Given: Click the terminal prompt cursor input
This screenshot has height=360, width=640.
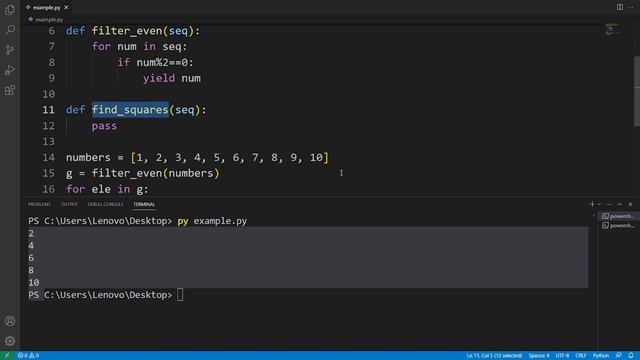Looking at the screenshot, I should pos(180,295).
